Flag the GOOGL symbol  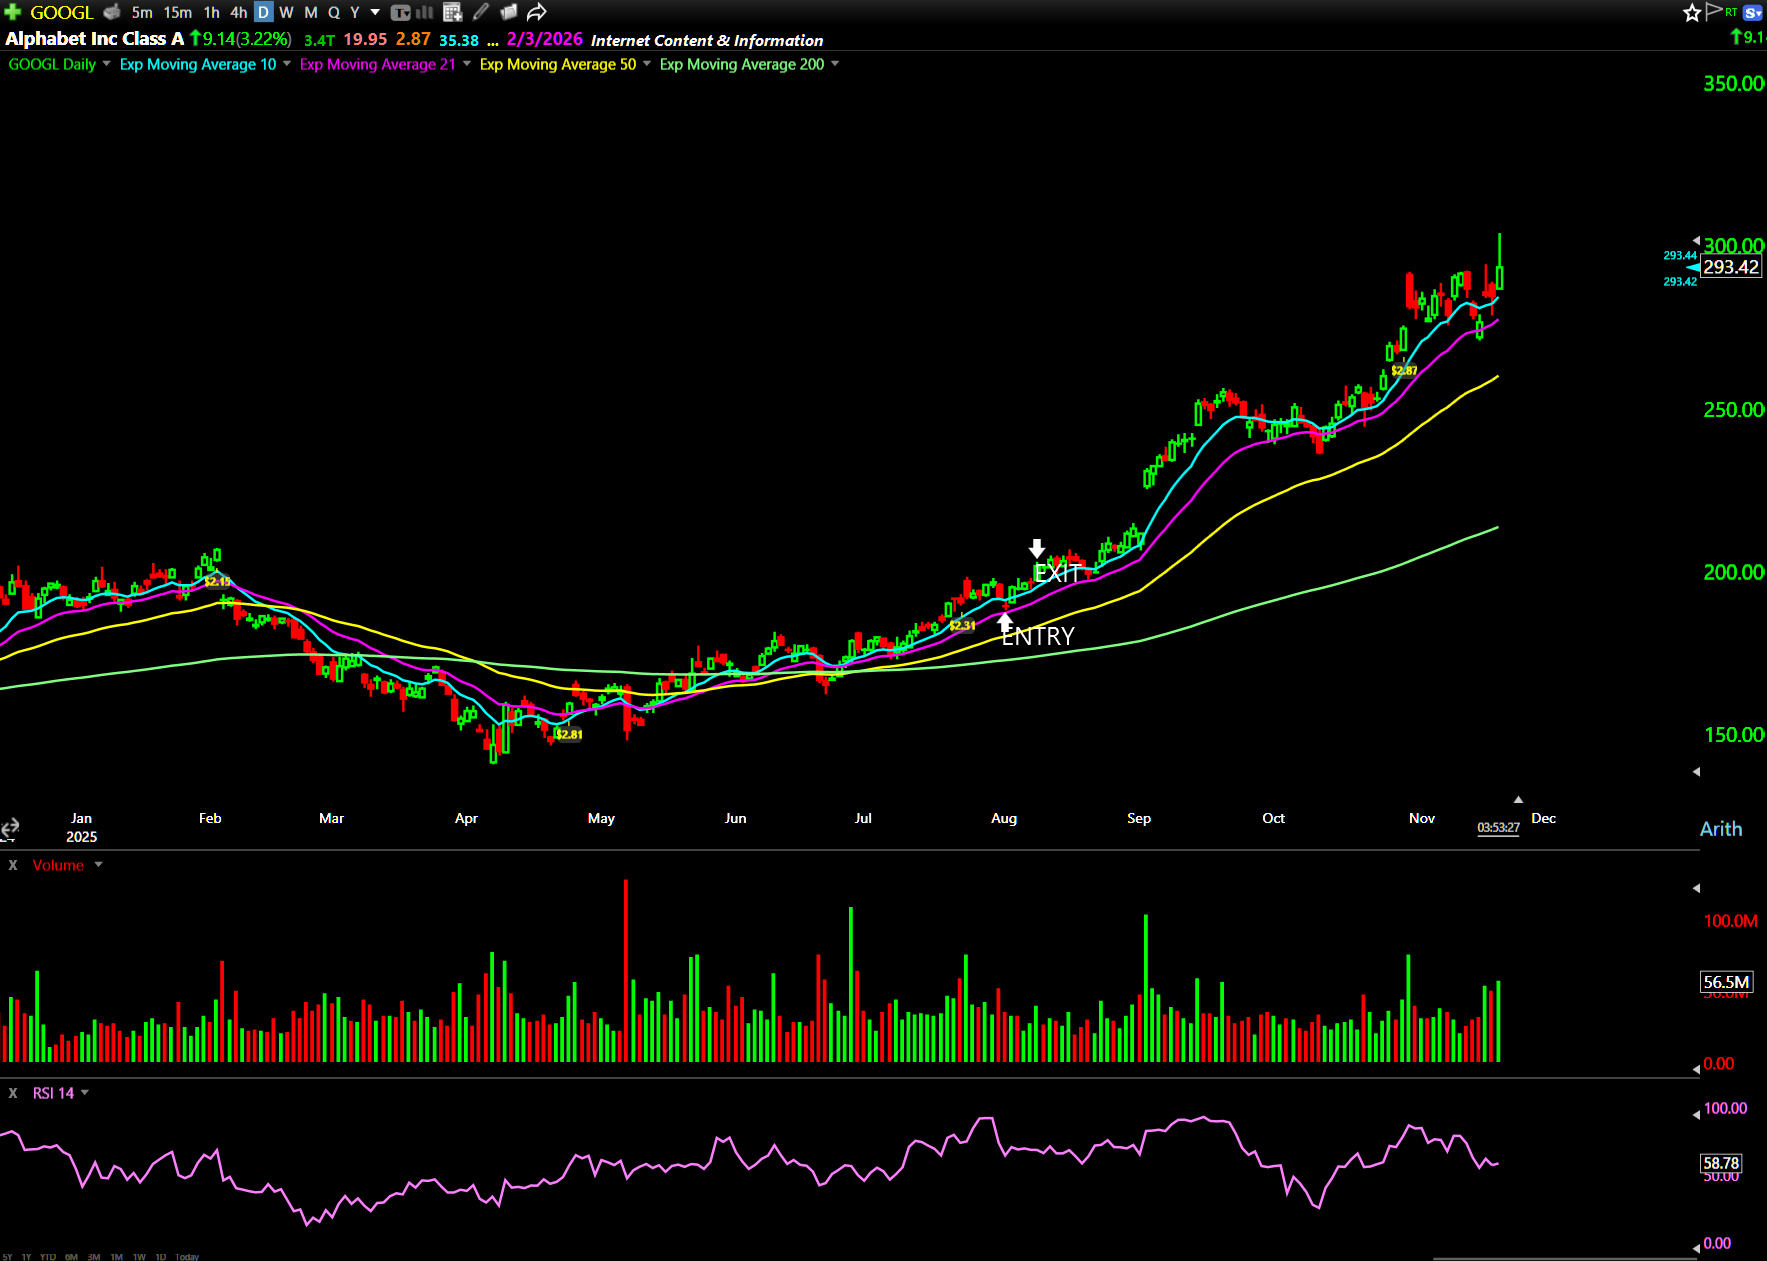(1713, 11)
